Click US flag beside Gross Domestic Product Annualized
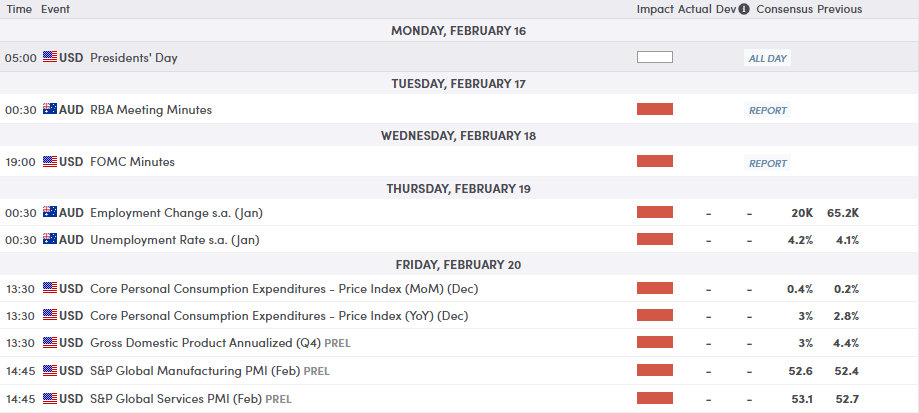919x413 pixels. pyautogui.click(x=50, y=343)
